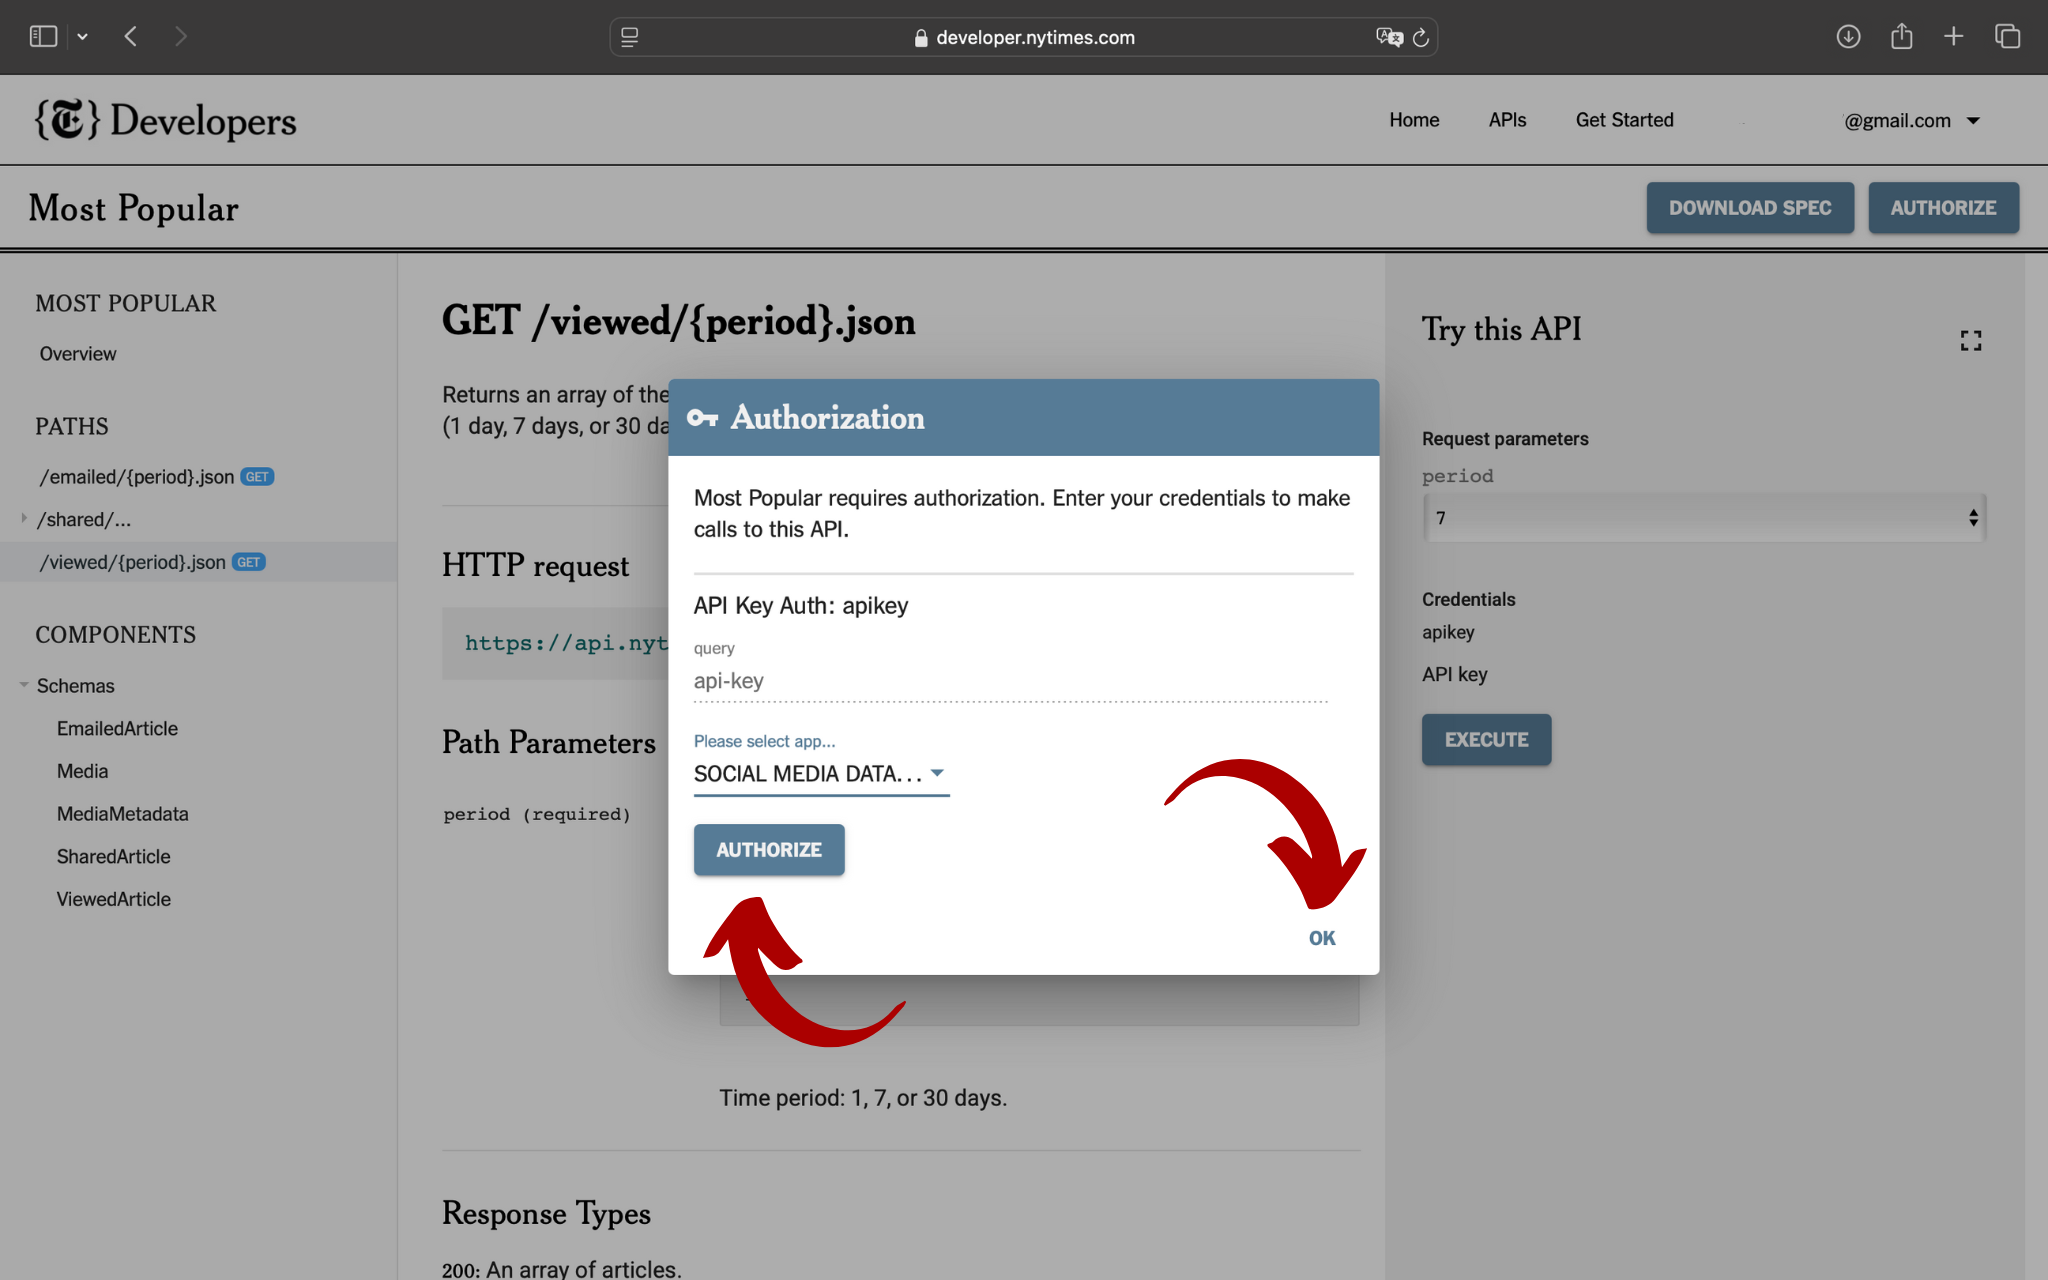Click the AUTHORIZE button in the page header
The image size is (2048, 1280).
pyautogui.click(x=1943, y=208)
